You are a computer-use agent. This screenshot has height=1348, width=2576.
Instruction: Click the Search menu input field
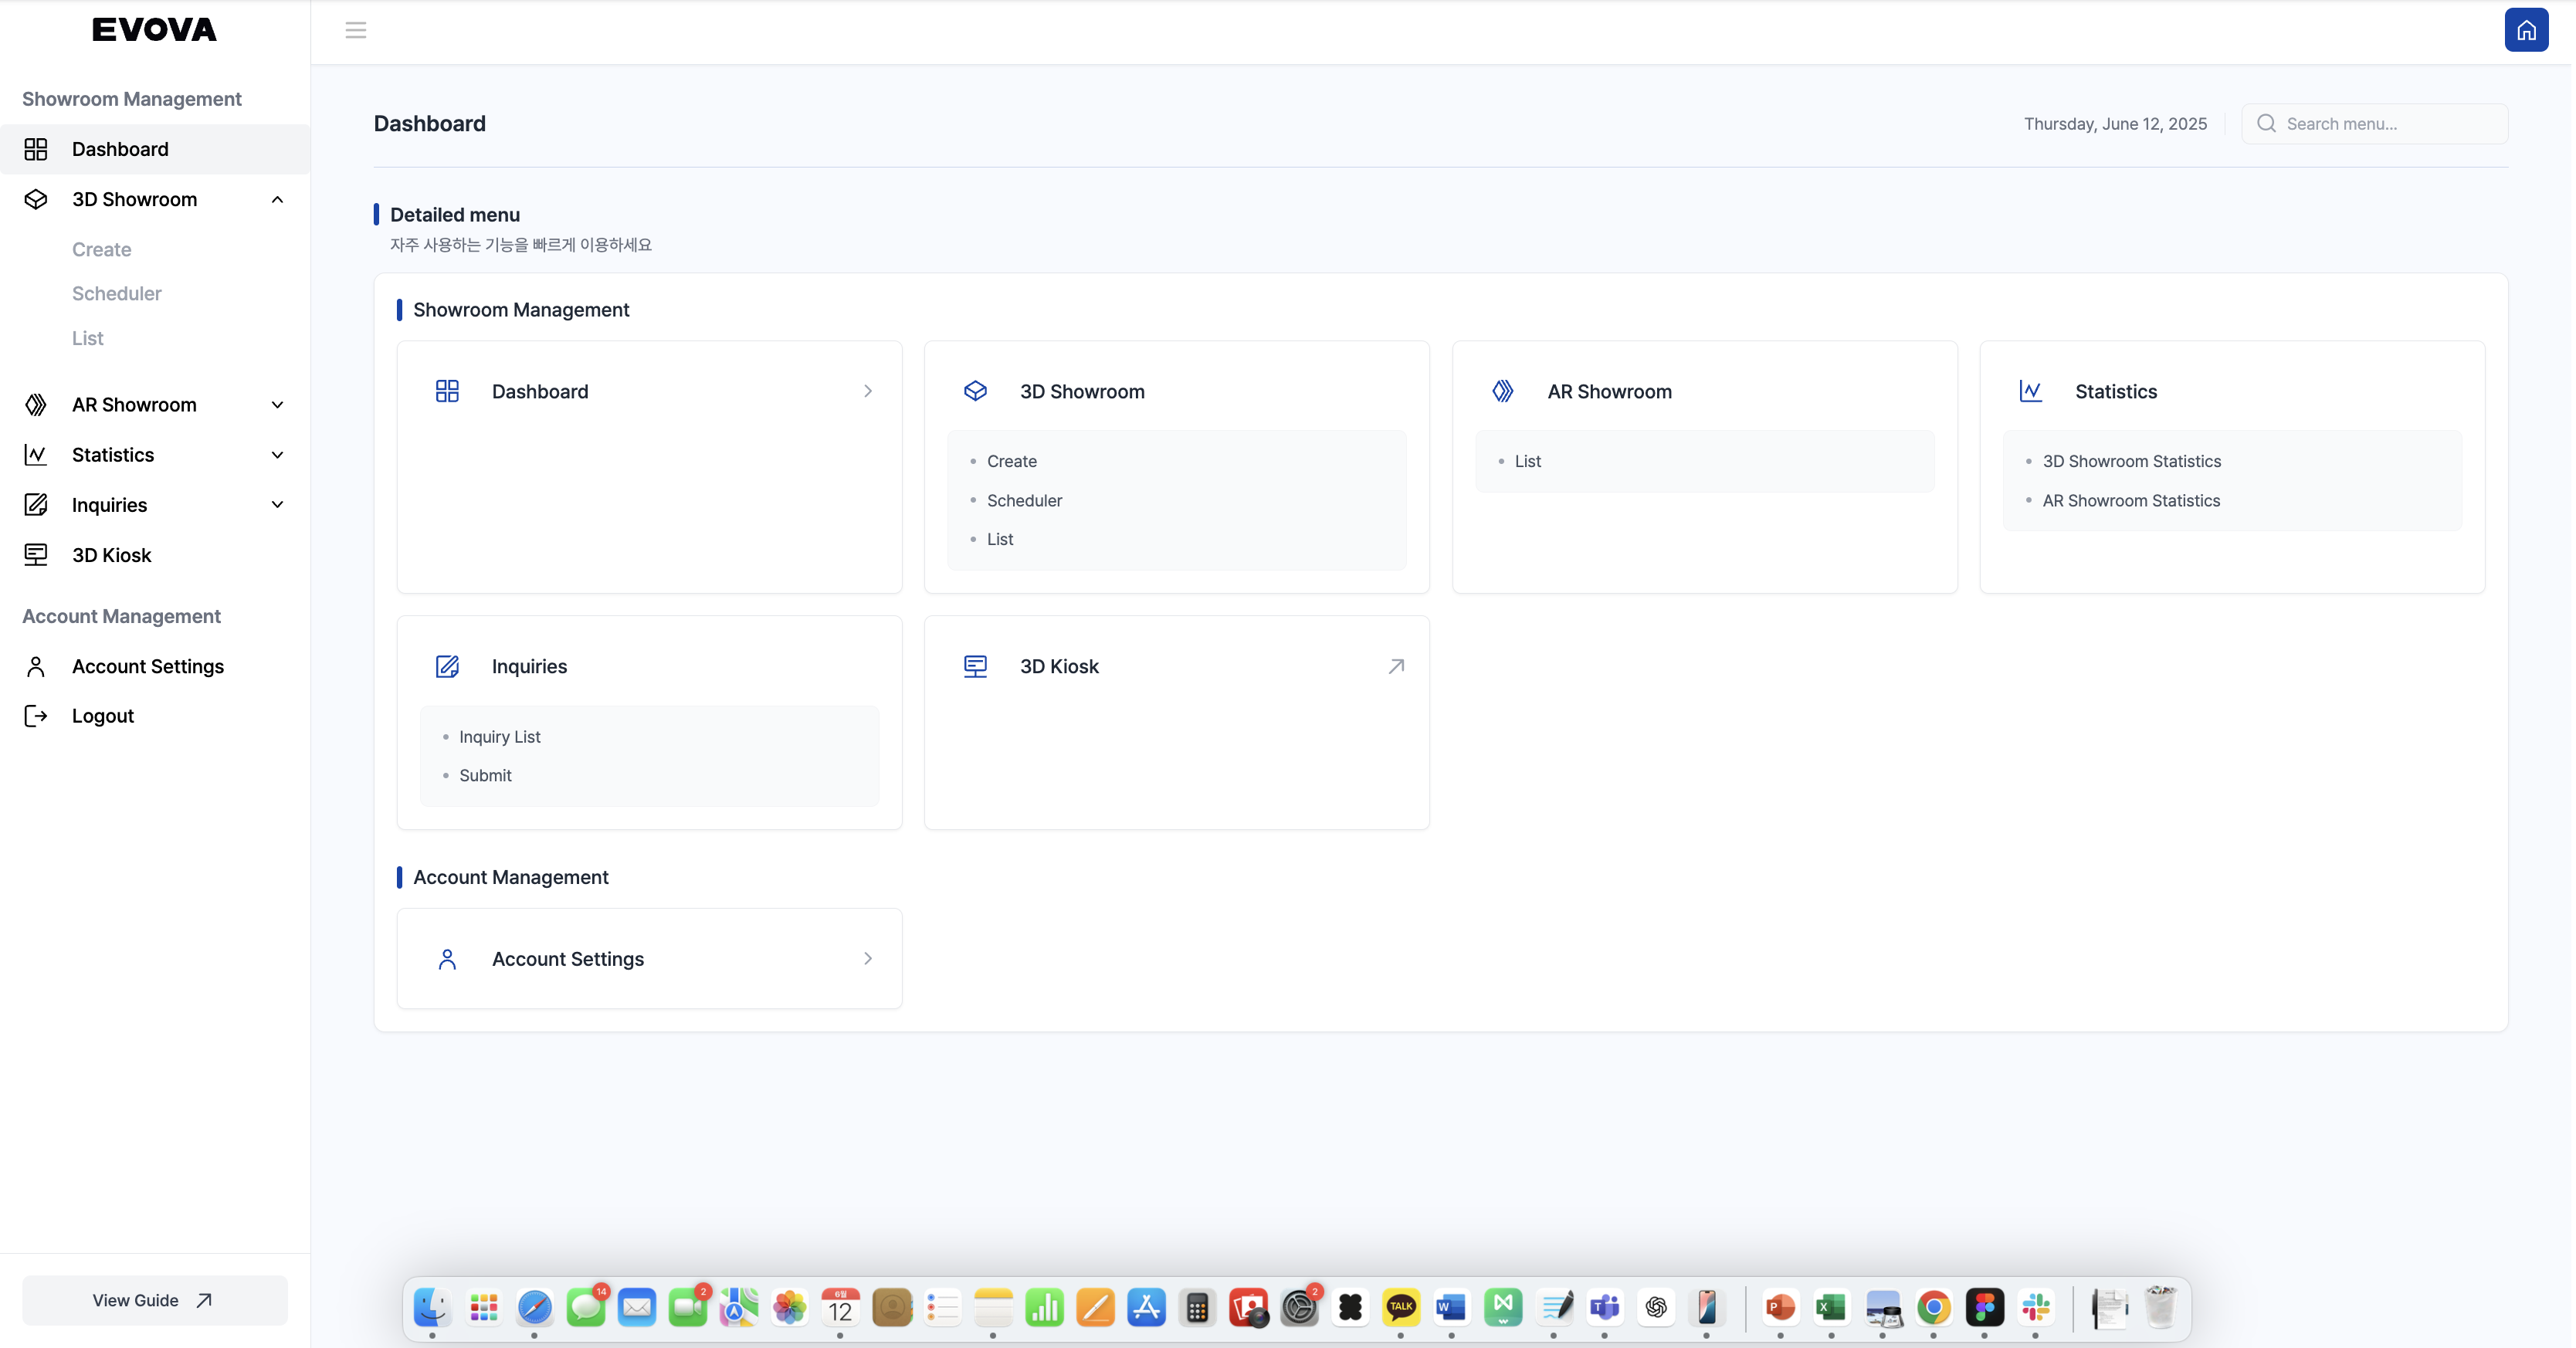pyautogui.click(x=2375, y=123)
